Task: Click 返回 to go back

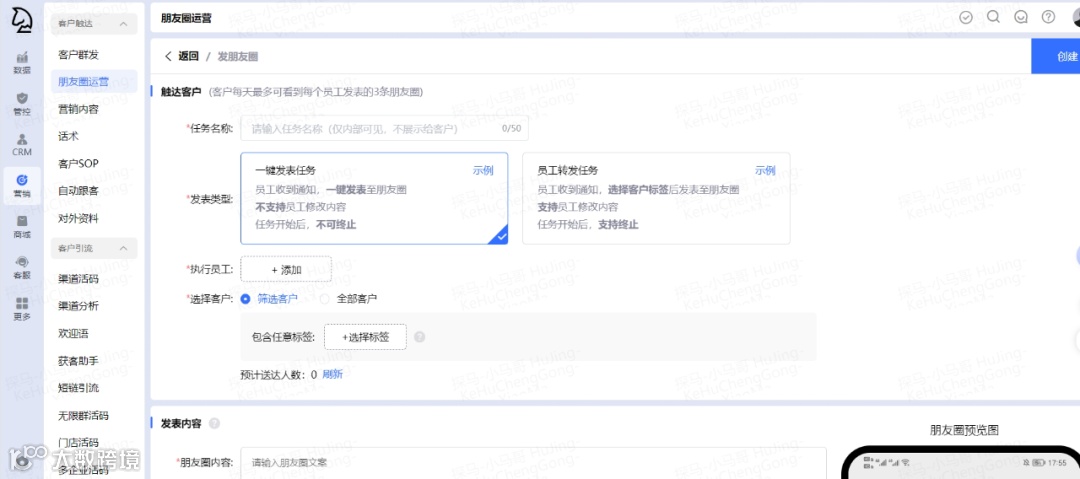Action: 189,57
